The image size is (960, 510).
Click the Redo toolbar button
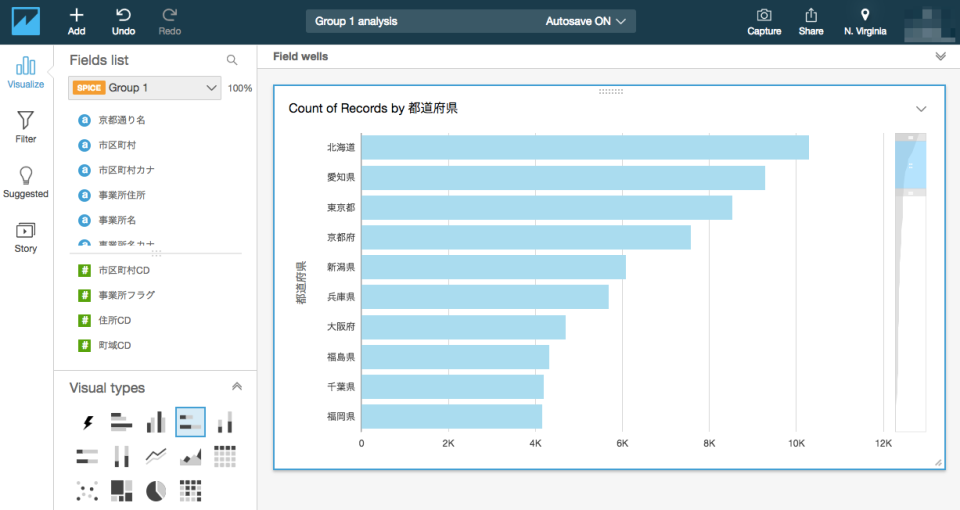(170, 21)
